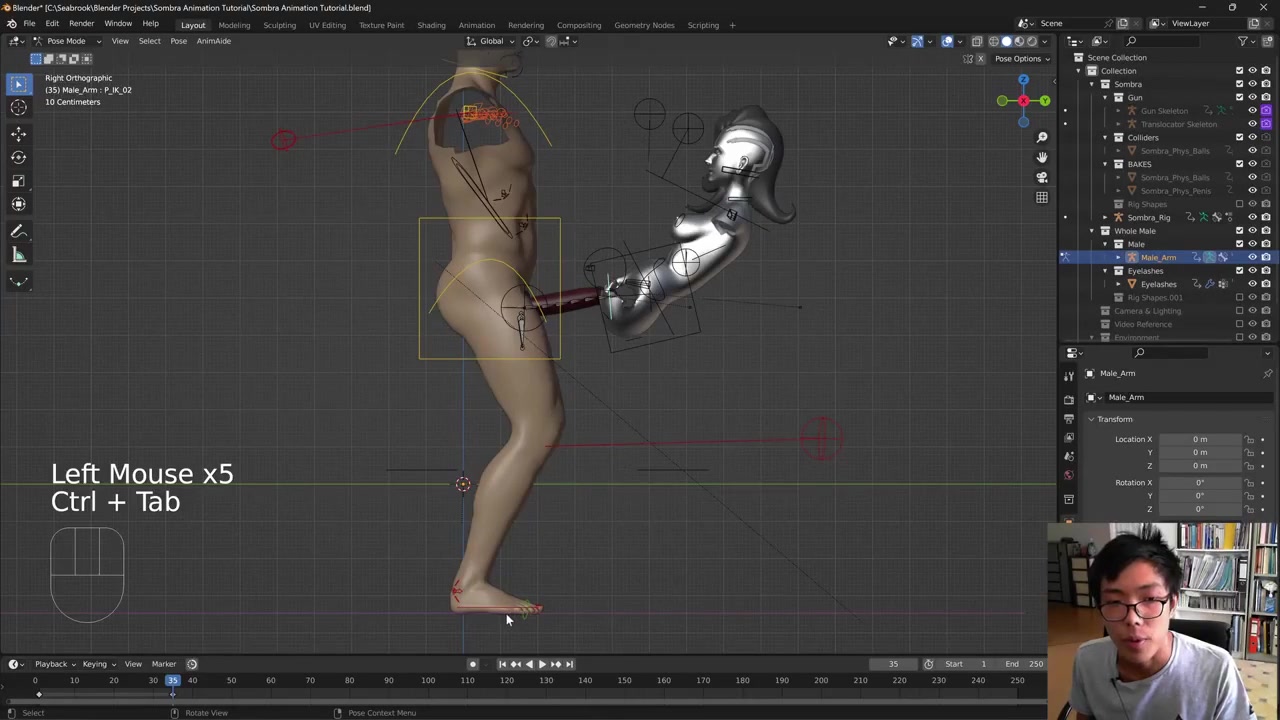This screenshot has height=720, width=1280.
Task: Activate the Measure tool
Action: coord(18,255)
